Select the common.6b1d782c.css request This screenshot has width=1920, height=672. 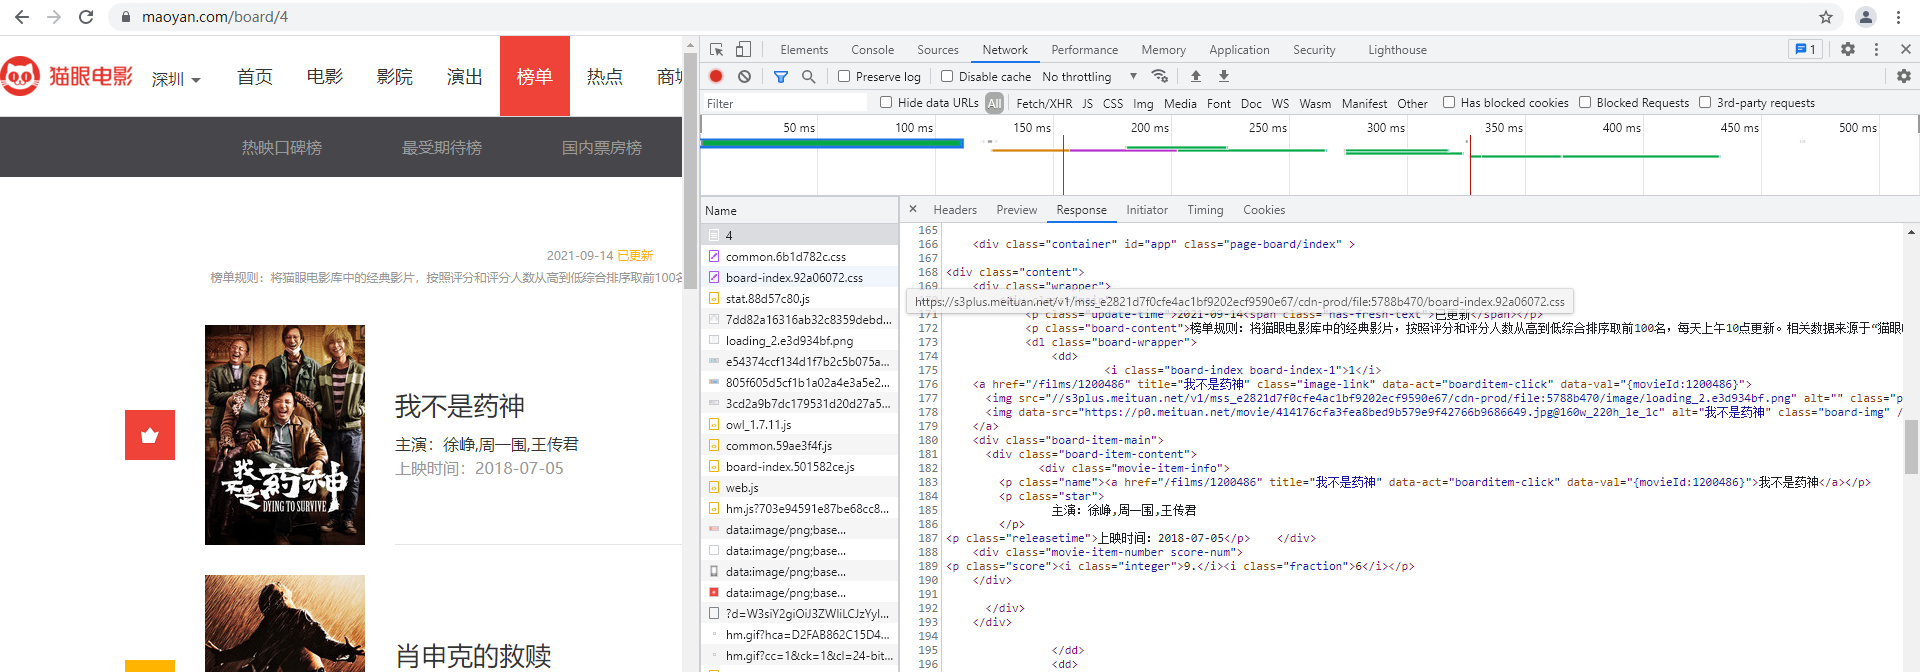tap(799, 256)
